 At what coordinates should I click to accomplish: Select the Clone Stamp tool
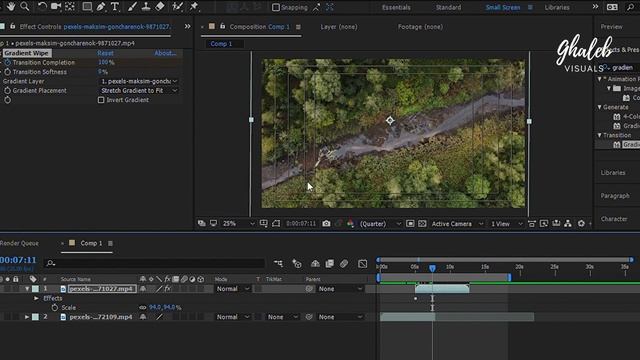click(146, 6)
